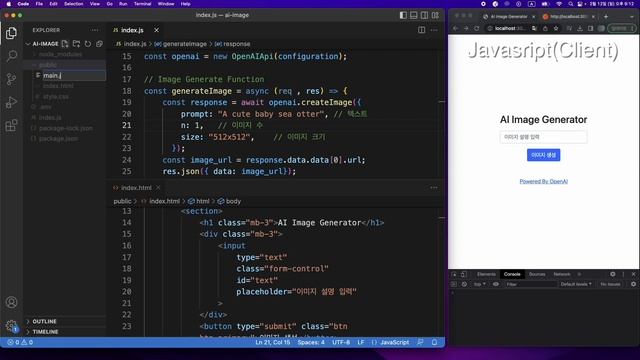Expand the TIMELINE section
Viewport: 640px width, 360px height.
[45, 332]
